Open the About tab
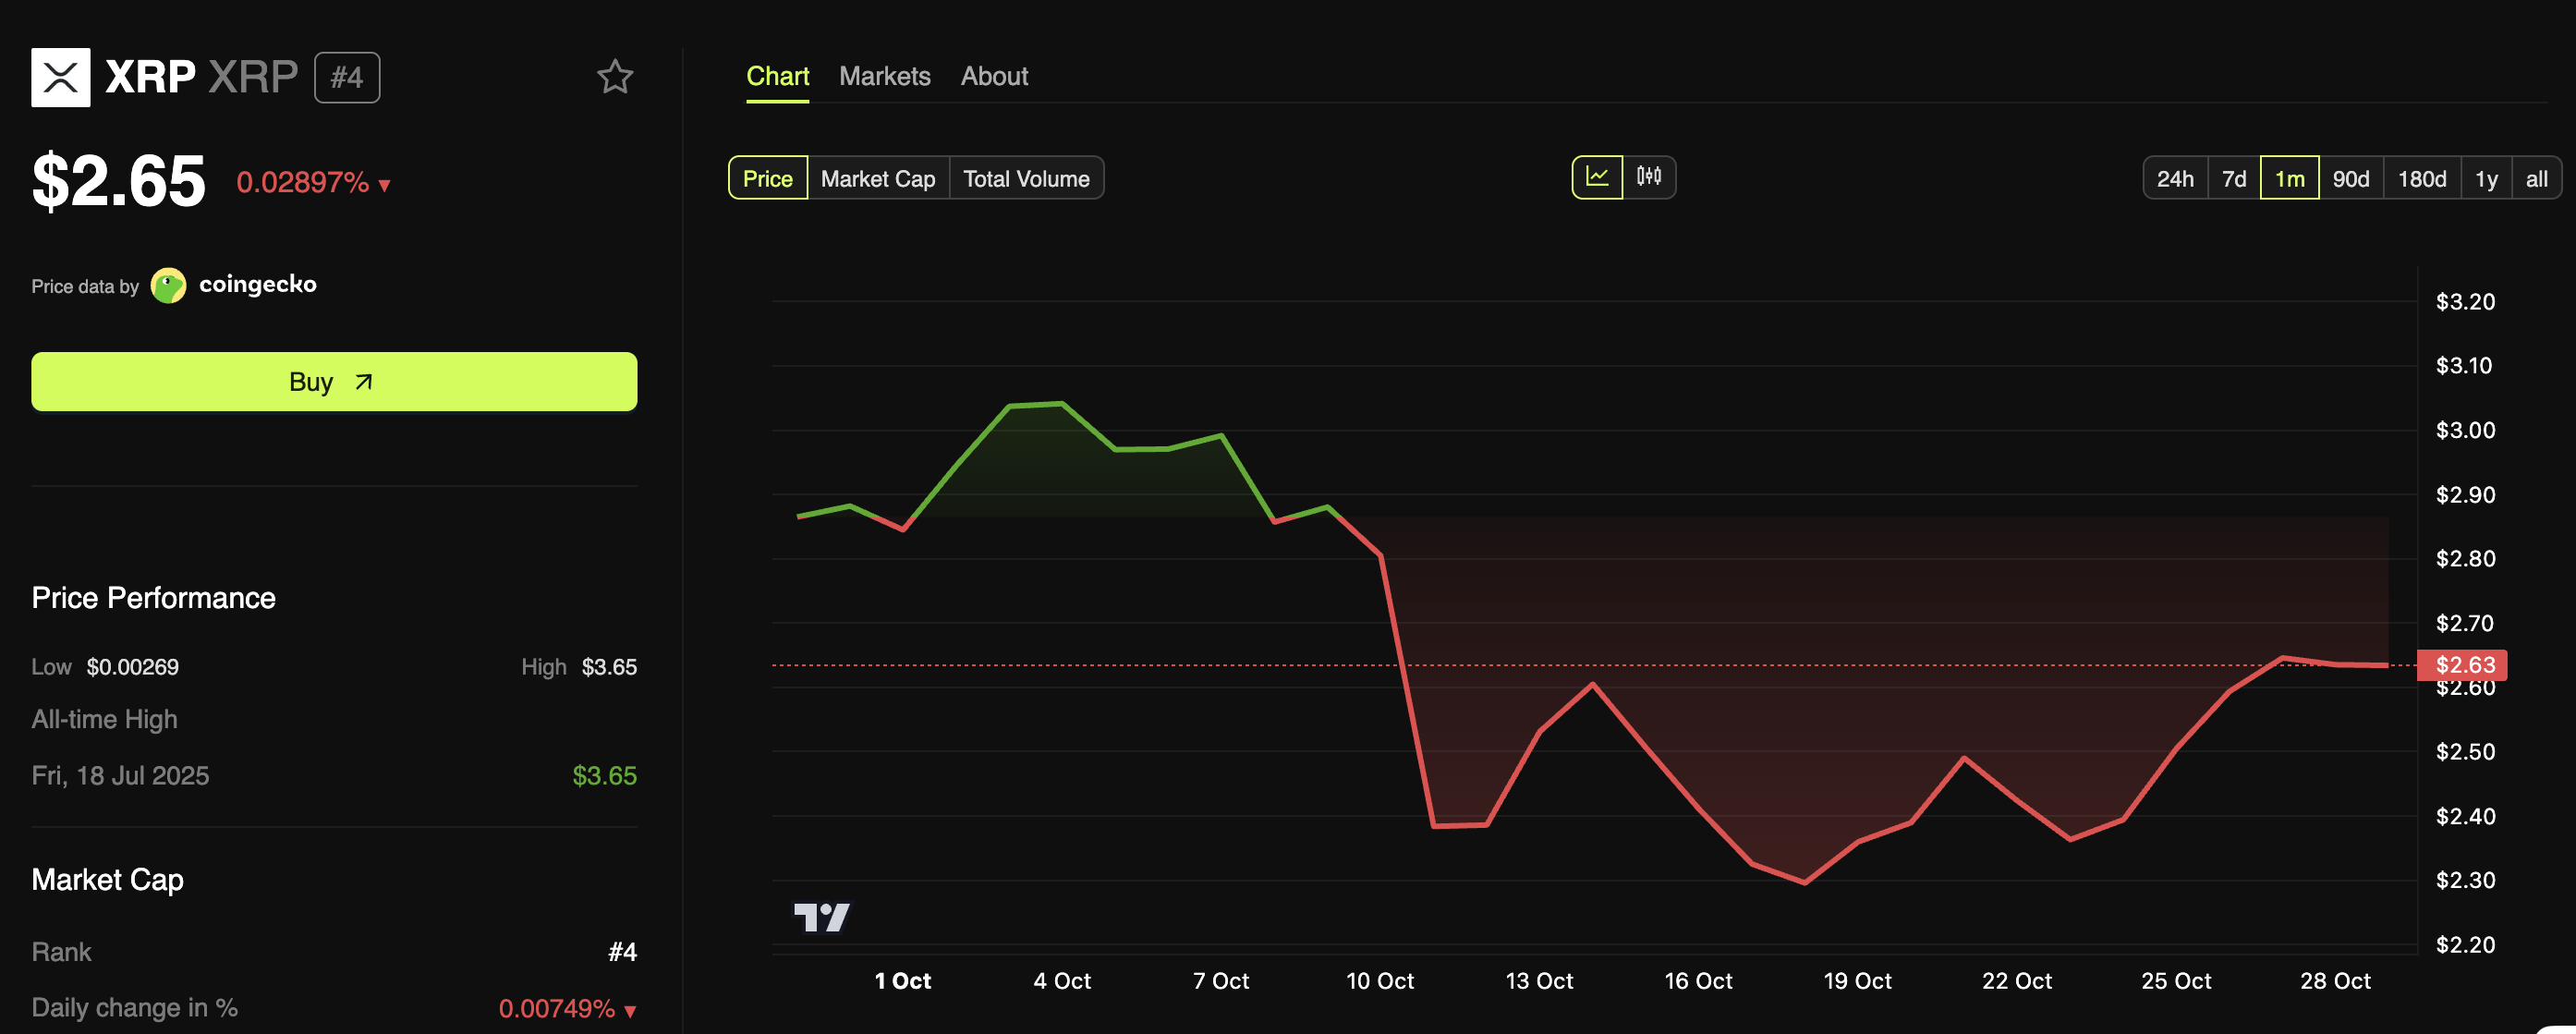Viewport: 2576px width, 1034px height. [x=994, y=75]
